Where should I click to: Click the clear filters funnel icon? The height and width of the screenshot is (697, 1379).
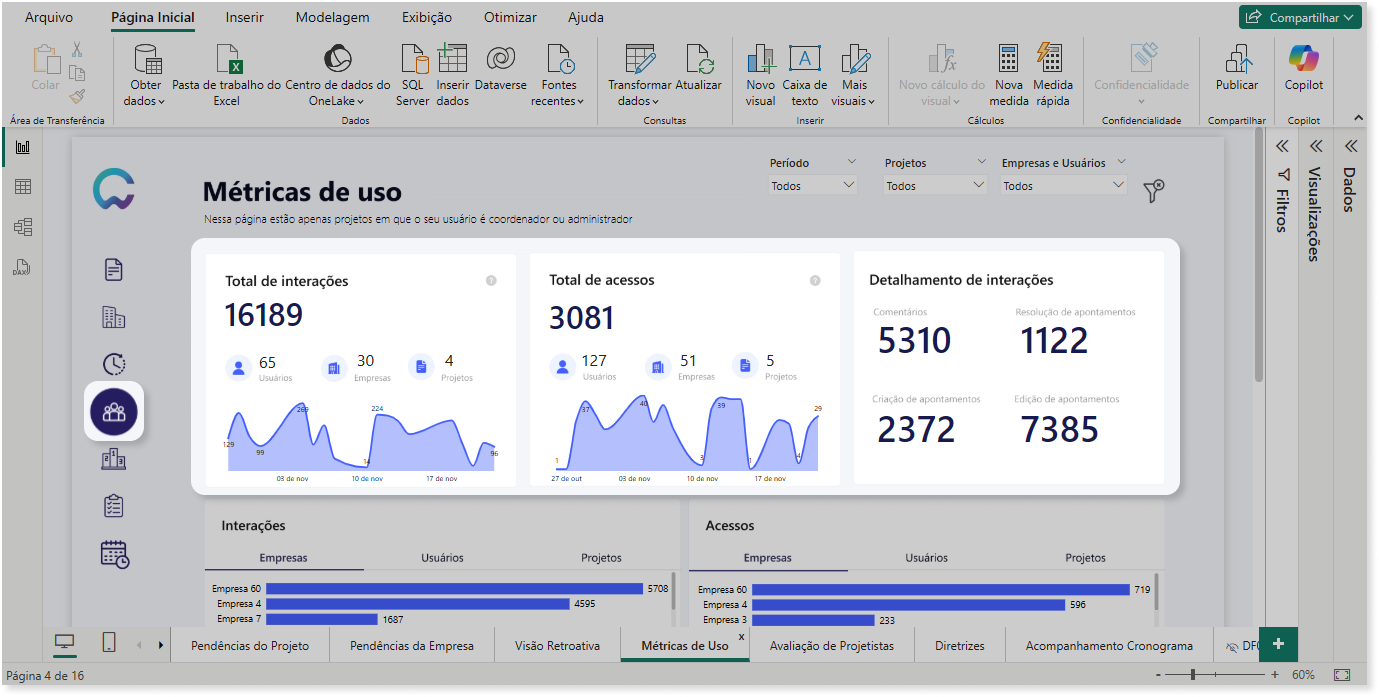[x=1154, y=191]
